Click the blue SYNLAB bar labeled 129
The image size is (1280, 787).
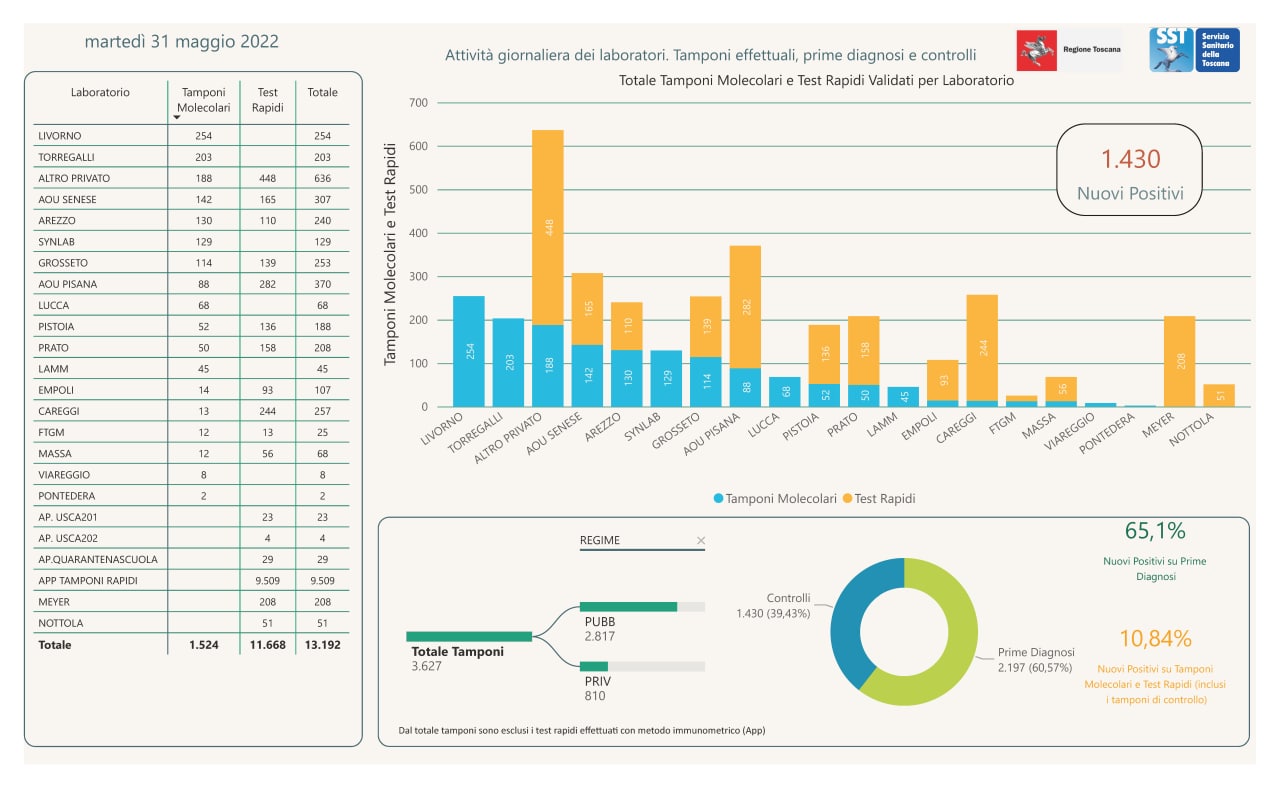[666, 379]
